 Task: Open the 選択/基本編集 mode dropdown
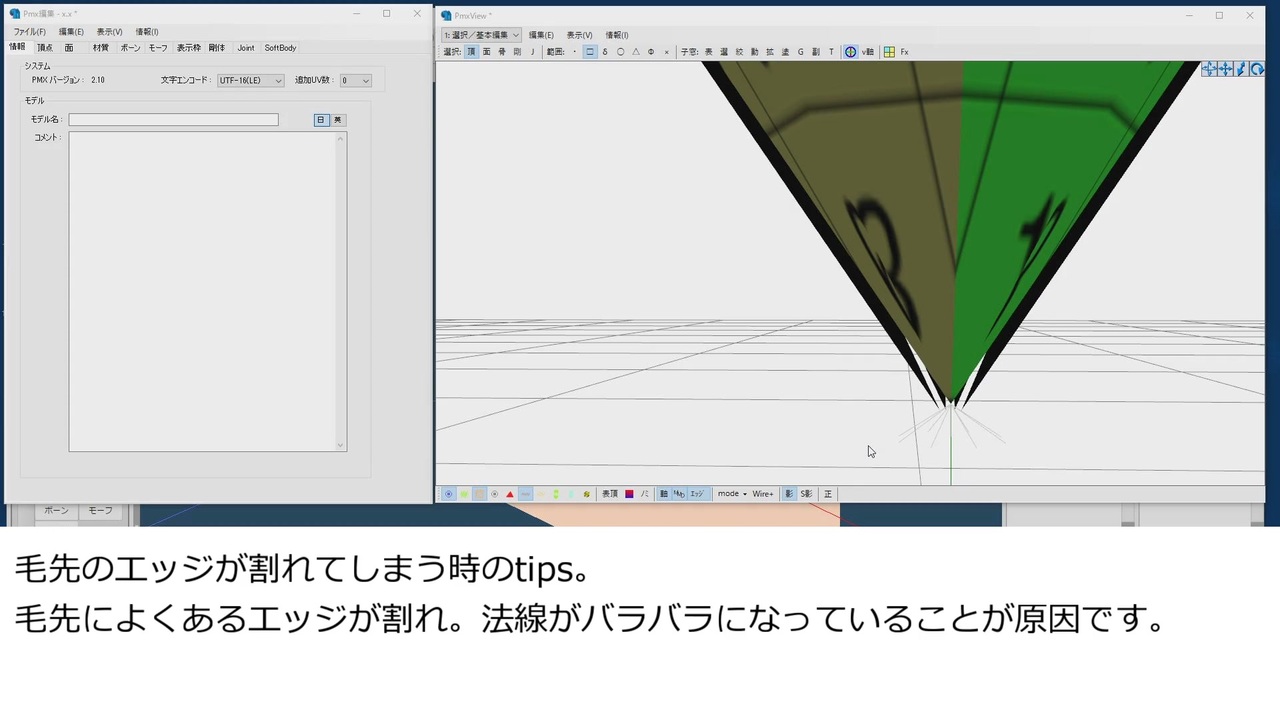[482, 35]
